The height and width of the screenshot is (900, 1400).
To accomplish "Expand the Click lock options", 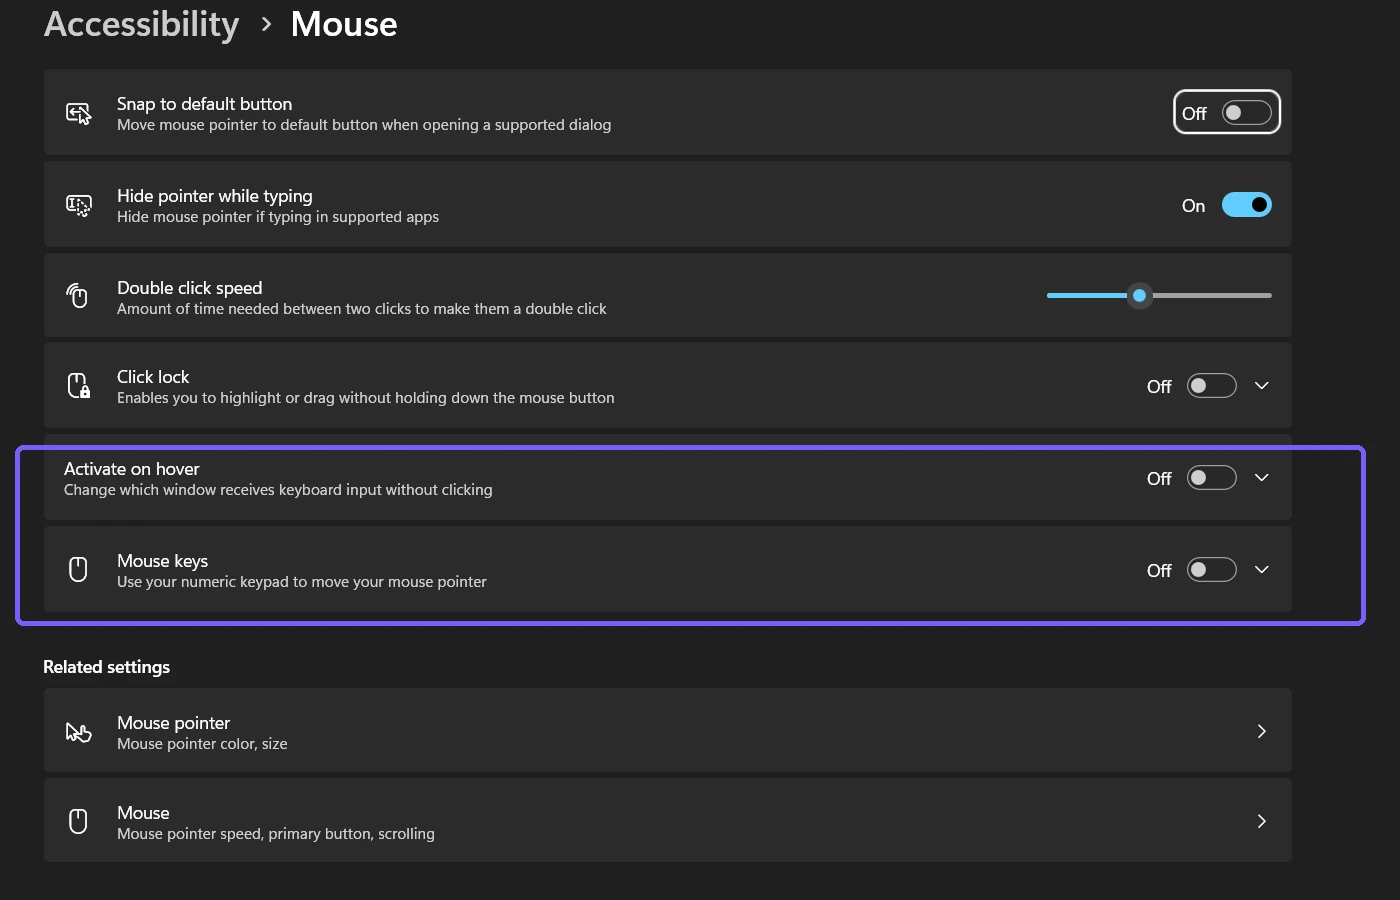I will (x=1262, y=386).
